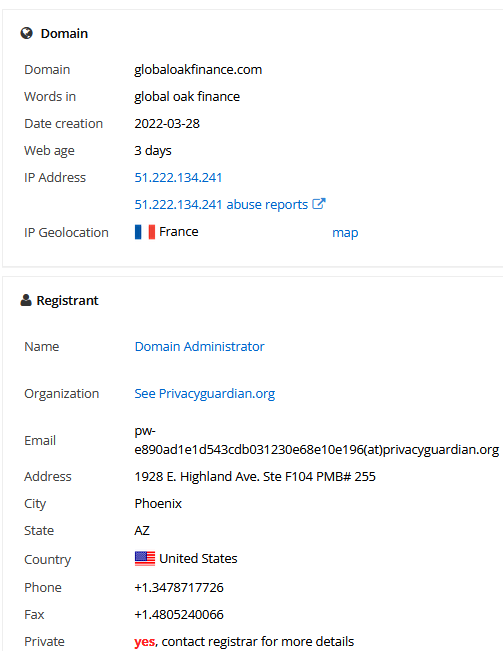Click the Domain section heading text
Image resolution: width=503 pixels, height=651 pixels.
click(64, 33)
